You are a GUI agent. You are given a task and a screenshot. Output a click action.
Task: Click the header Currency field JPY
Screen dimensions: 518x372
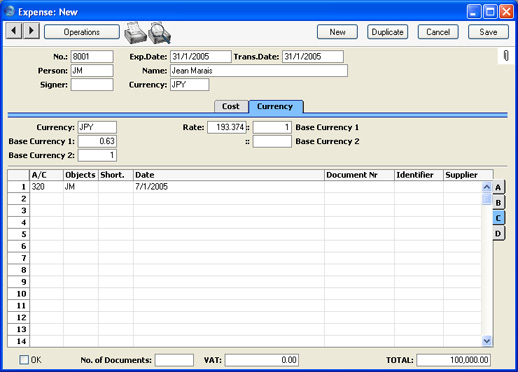190,85
